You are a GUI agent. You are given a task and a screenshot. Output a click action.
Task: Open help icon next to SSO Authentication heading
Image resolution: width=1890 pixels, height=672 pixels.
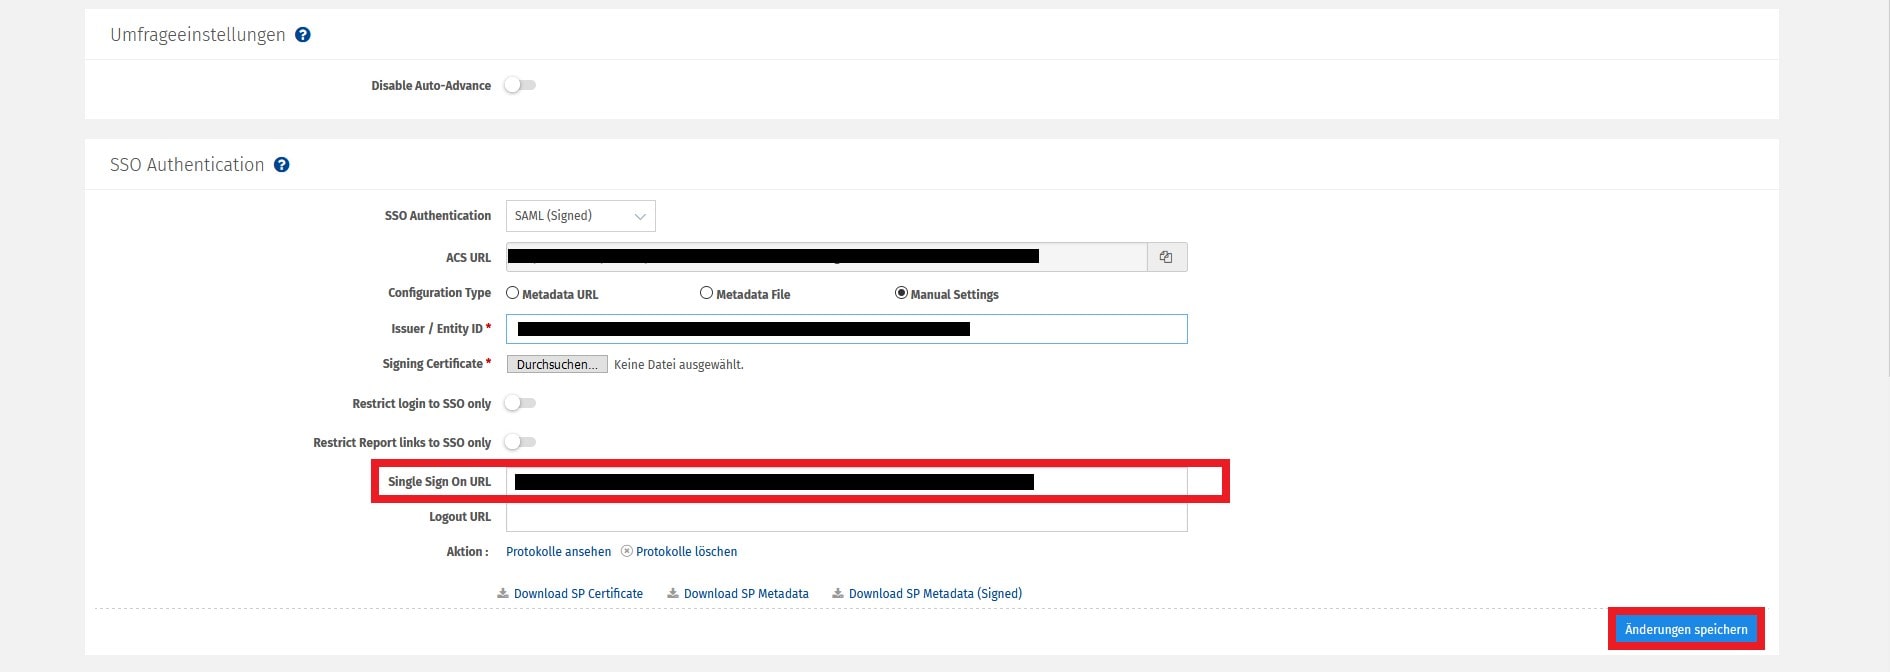tap(282, 165)
